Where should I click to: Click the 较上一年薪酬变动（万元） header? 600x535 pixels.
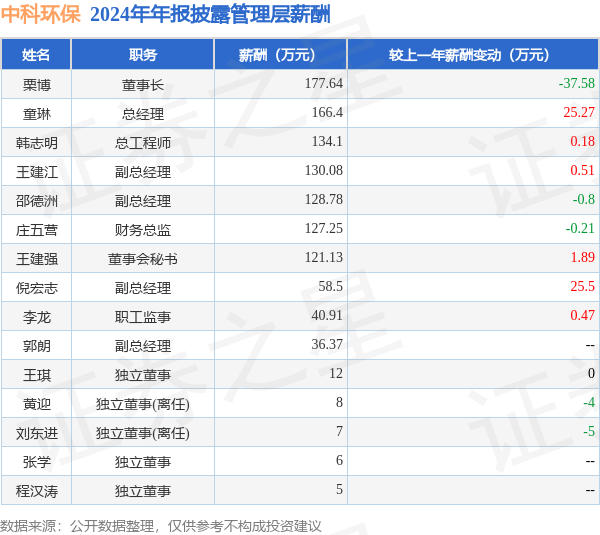(473, 55)
